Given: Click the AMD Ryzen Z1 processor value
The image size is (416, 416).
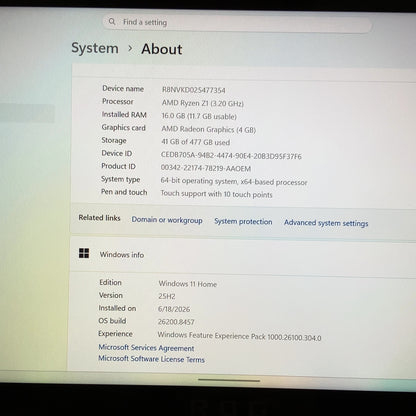Looking at the screenshot, I should (203, 103).
